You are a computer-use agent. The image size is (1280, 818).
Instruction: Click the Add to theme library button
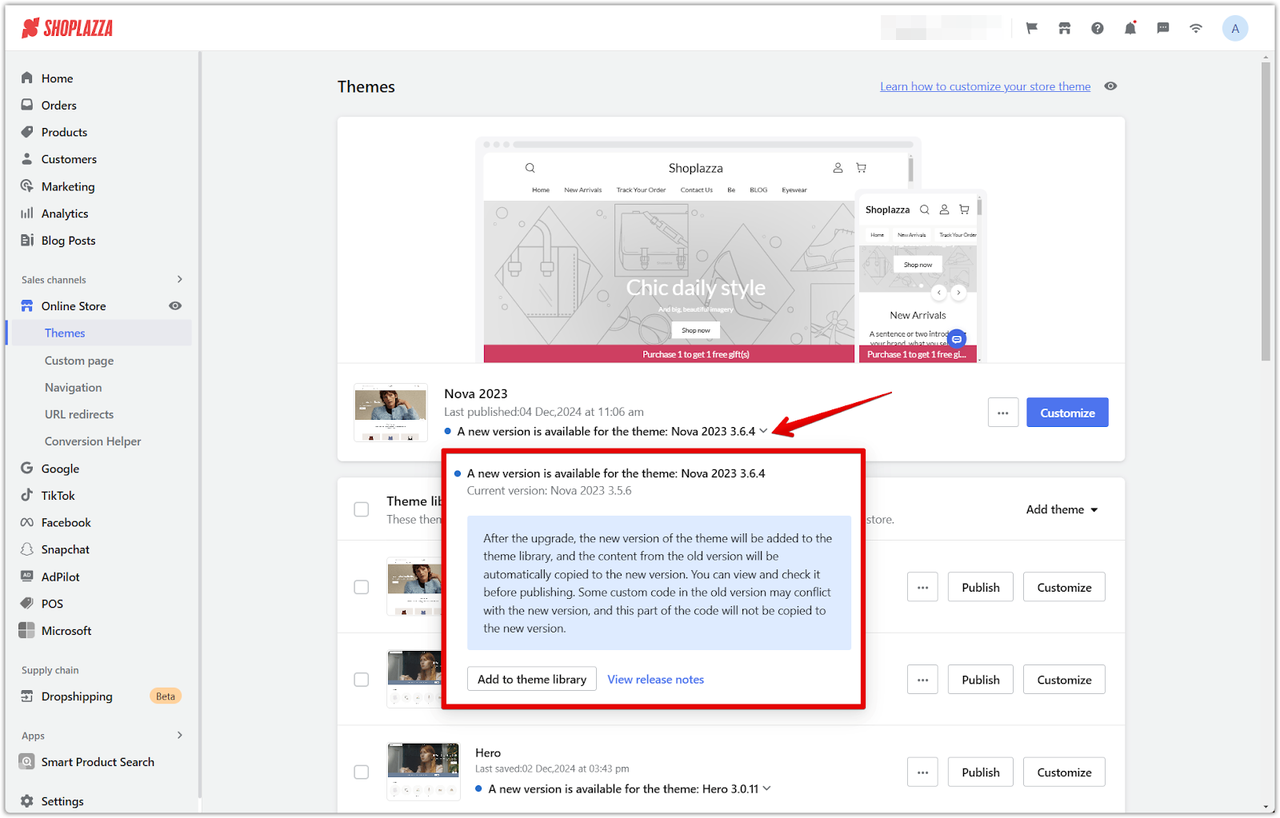531,680
